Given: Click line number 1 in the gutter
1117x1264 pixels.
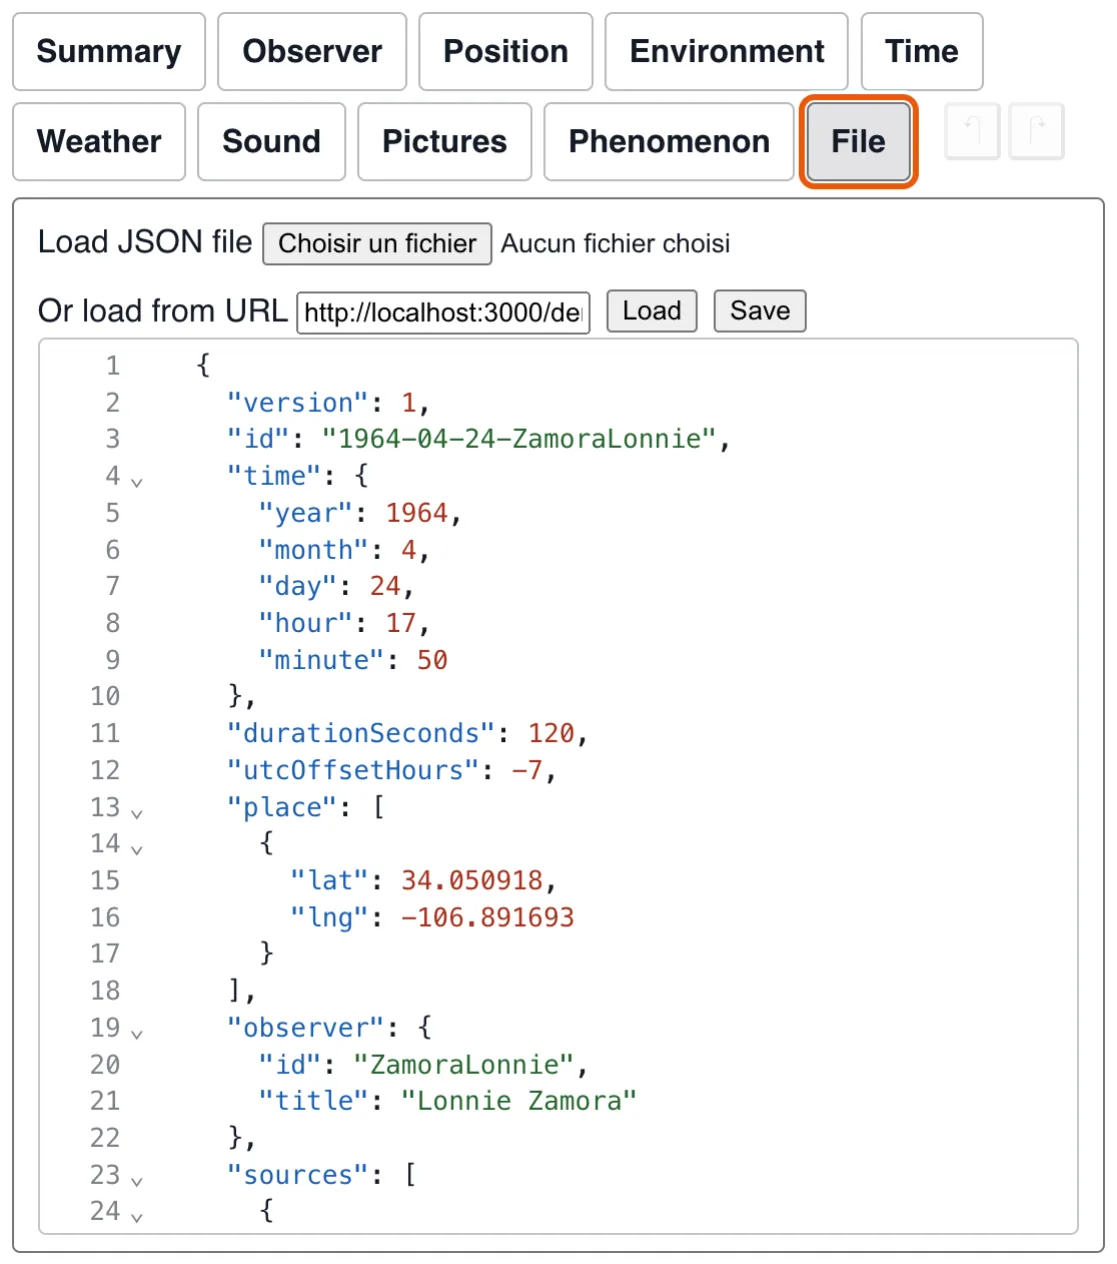Looking at the screenshot, I should point(113,366).
